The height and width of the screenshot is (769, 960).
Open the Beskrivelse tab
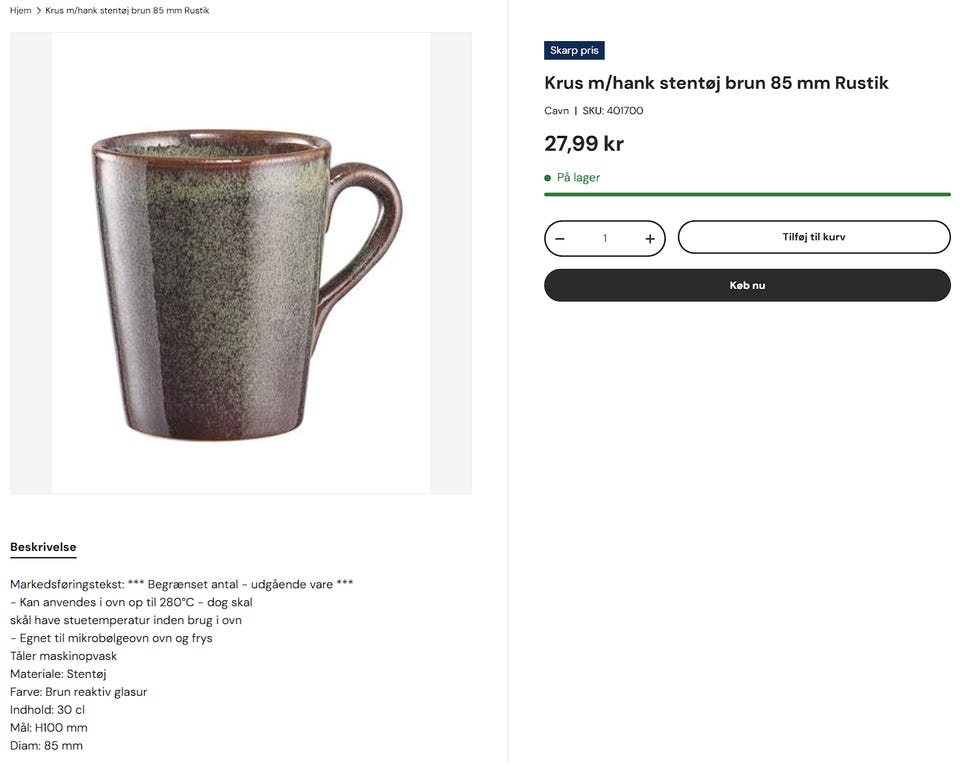click(43, 547)
